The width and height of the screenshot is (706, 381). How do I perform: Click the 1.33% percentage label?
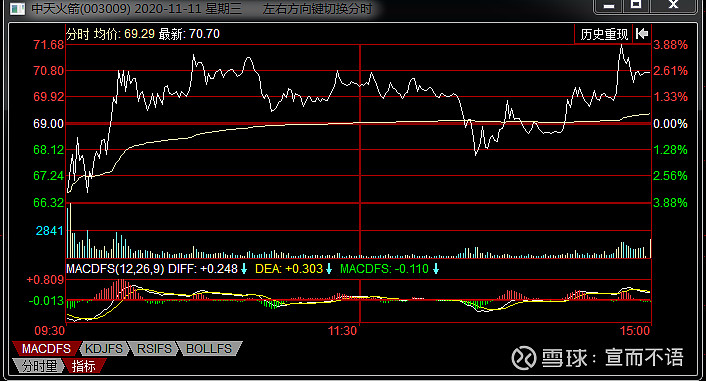coord(670,97)
